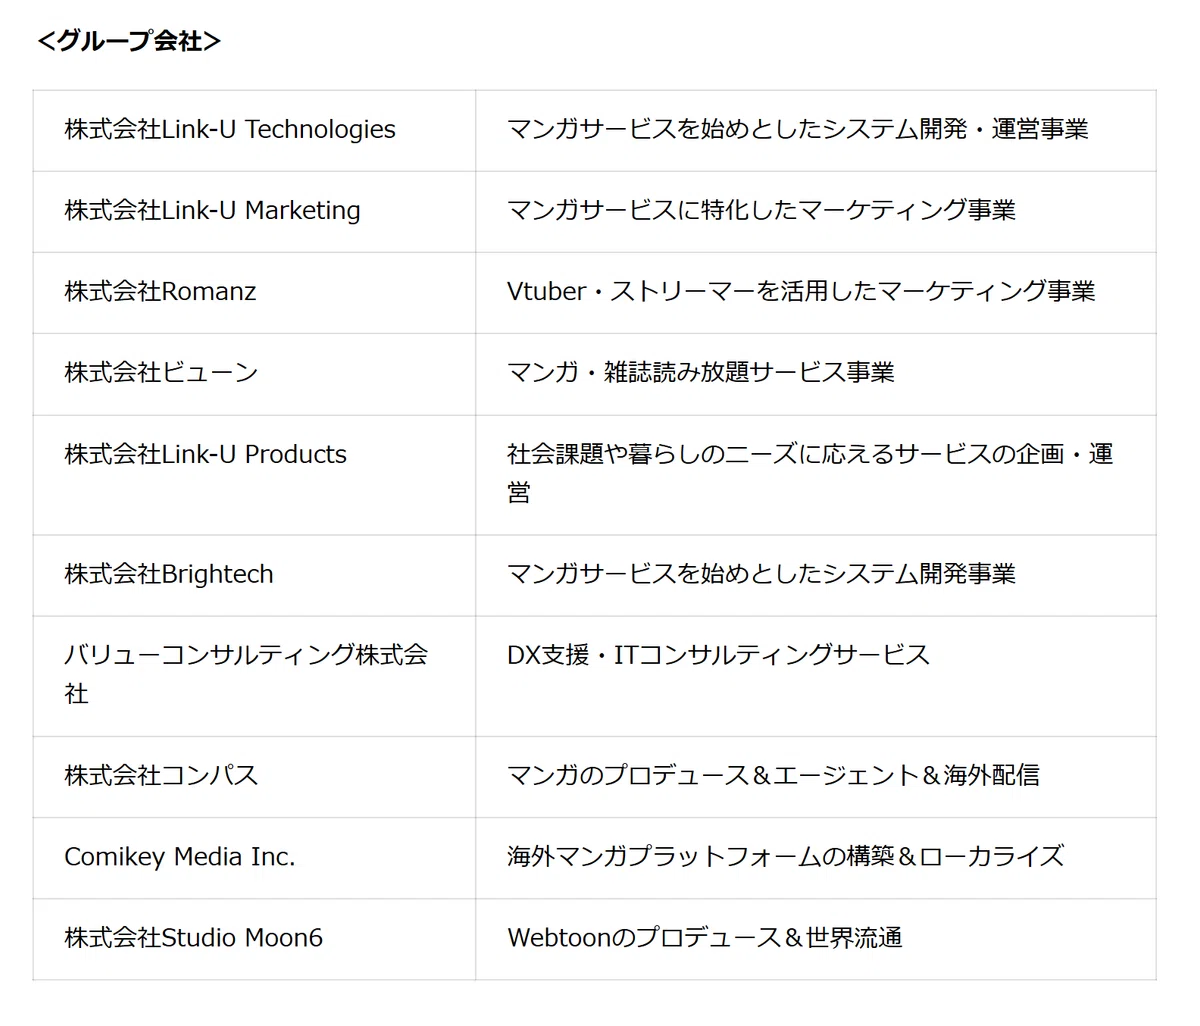Select the 株式会社Romanz table cell
1200x1026 pixels.
pyautogui.click(x=254, y=292)
